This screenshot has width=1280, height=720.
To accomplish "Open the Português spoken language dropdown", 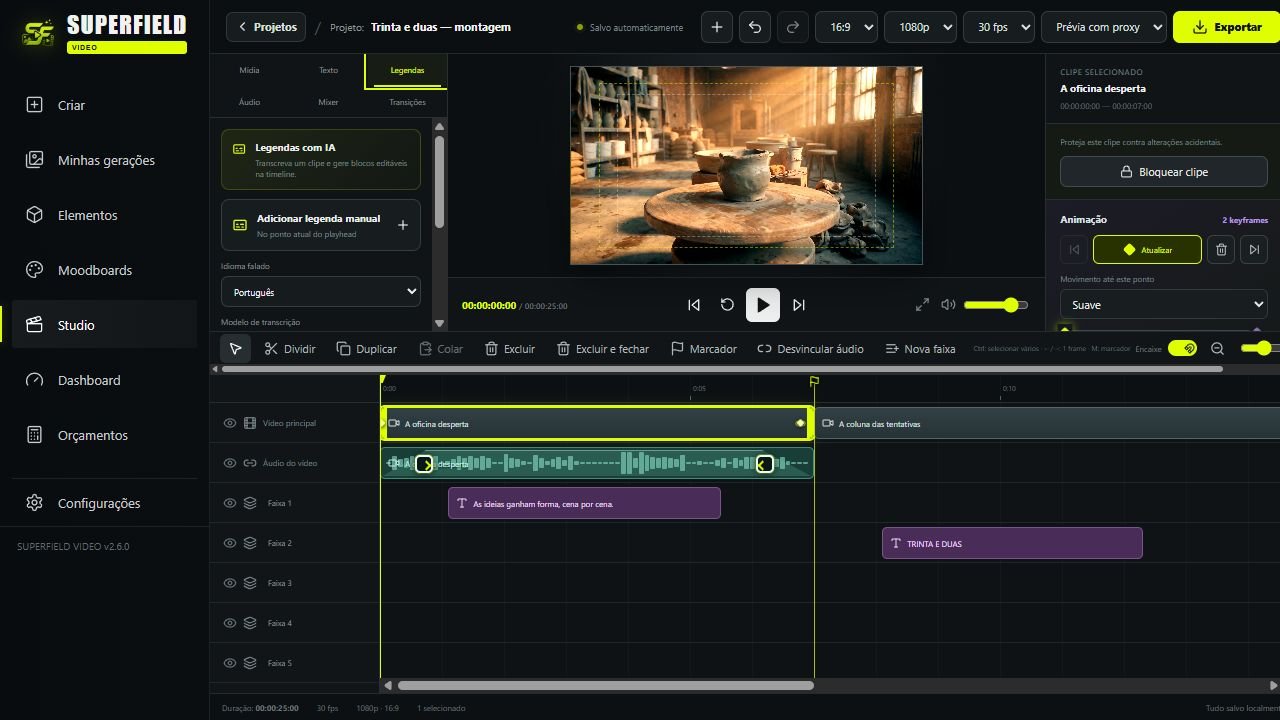I will coord(321,292).
